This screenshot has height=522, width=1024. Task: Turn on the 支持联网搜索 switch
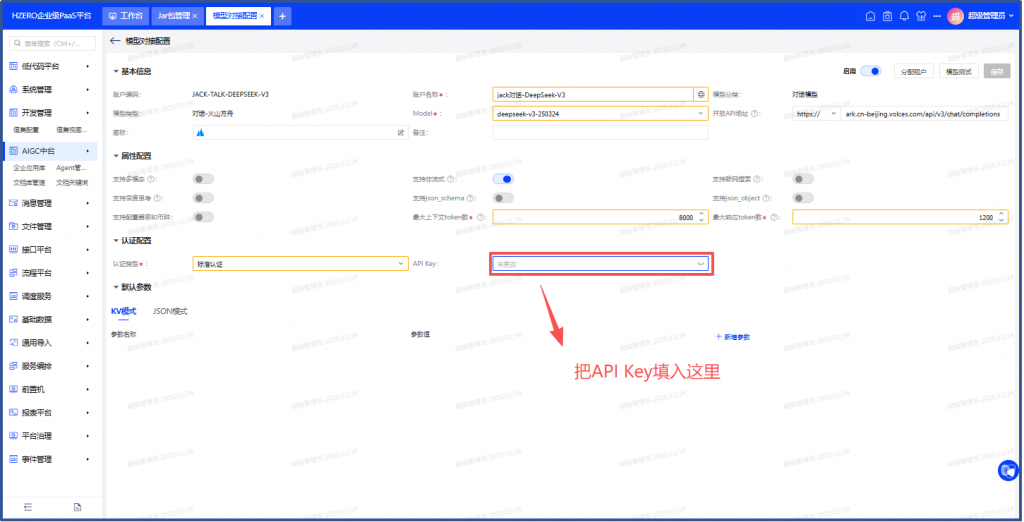click(x=803, y=179)
